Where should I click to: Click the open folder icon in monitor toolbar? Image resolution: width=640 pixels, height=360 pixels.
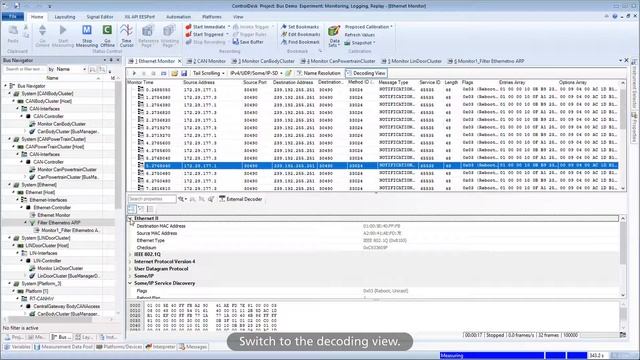[x=174, y=73]
